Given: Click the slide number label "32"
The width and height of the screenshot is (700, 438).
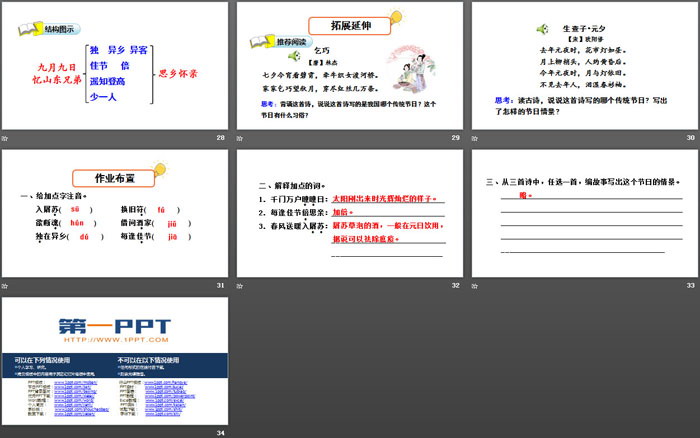Looking at the screenshot, I should point(455,285).
